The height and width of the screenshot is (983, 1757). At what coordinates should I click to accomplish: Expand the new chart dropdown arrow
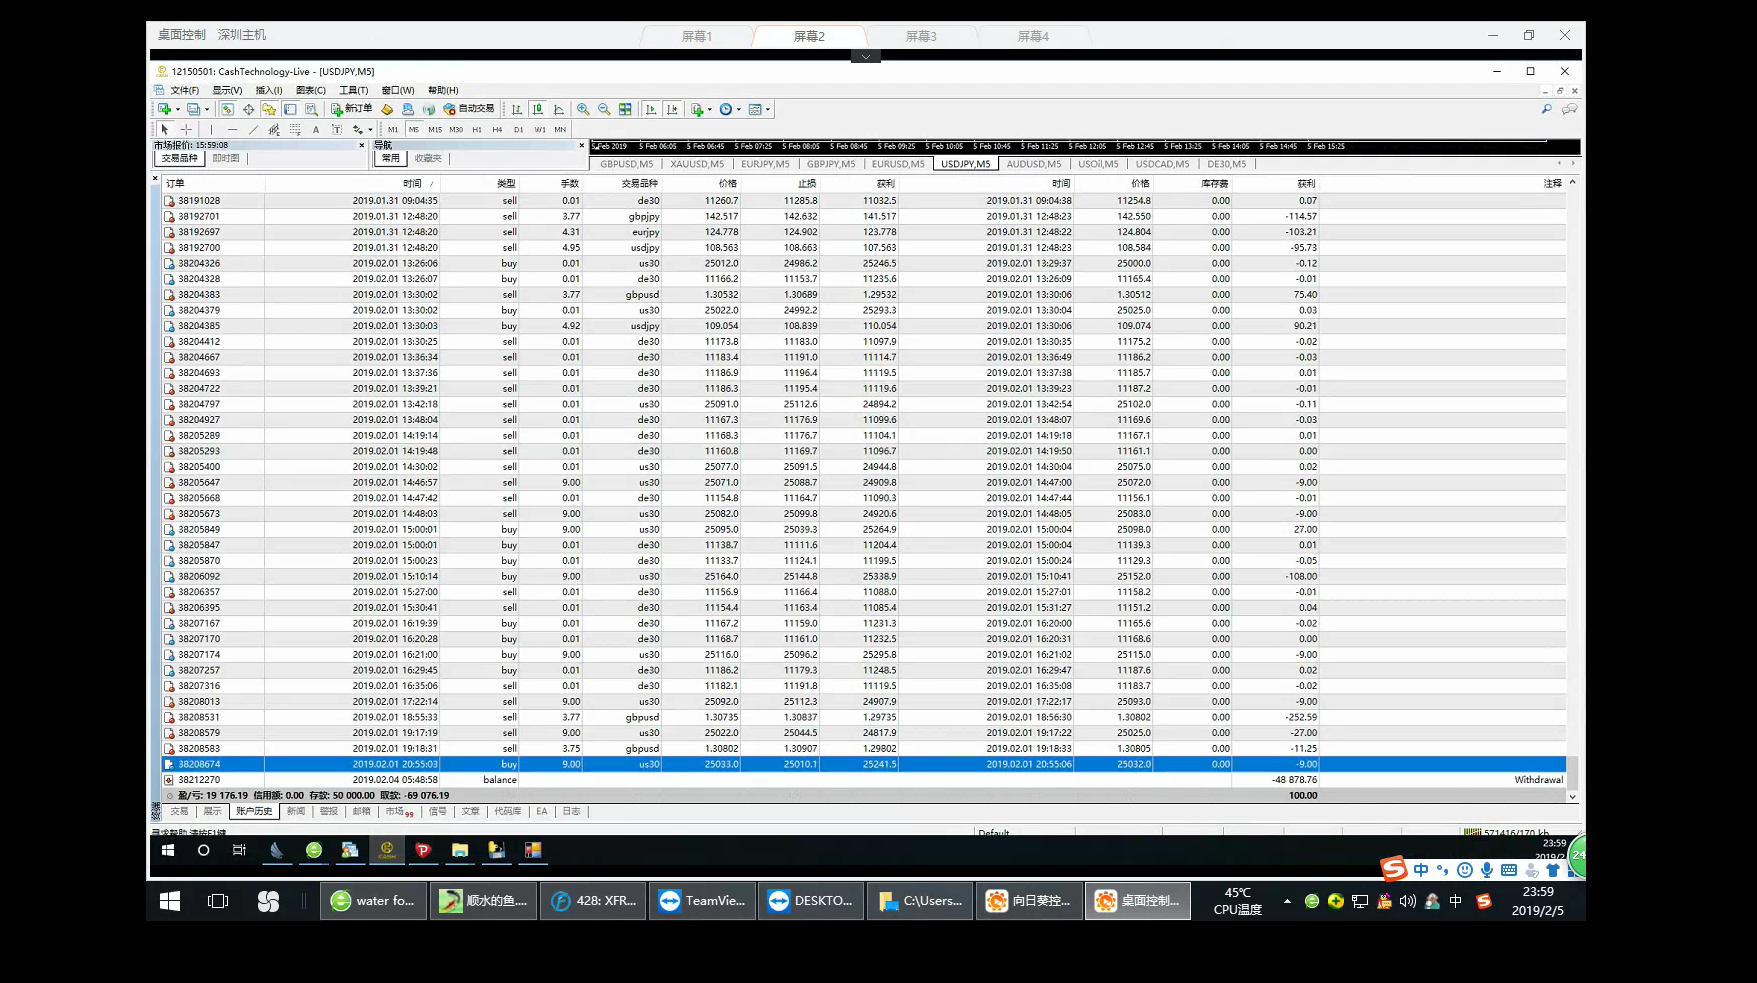(178, 110)
